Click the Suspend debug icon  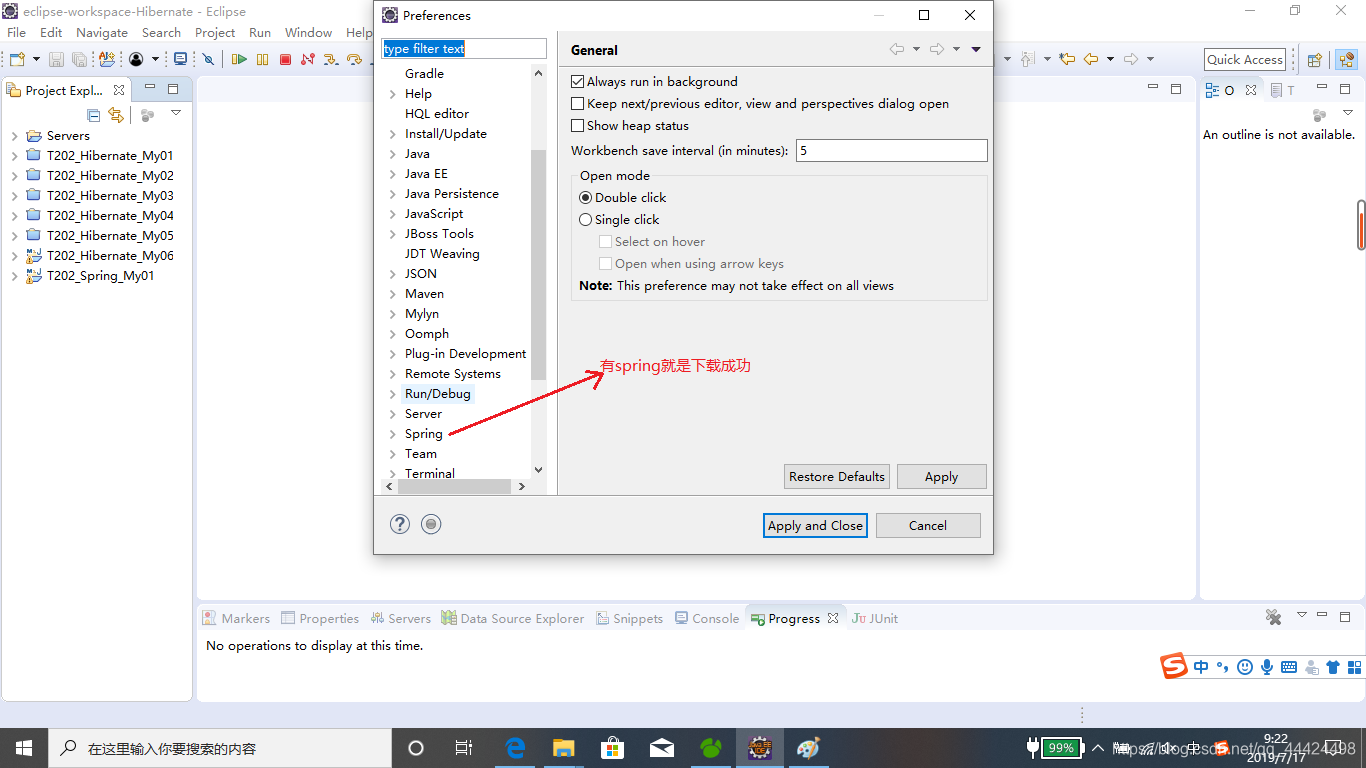pos(262,59)
